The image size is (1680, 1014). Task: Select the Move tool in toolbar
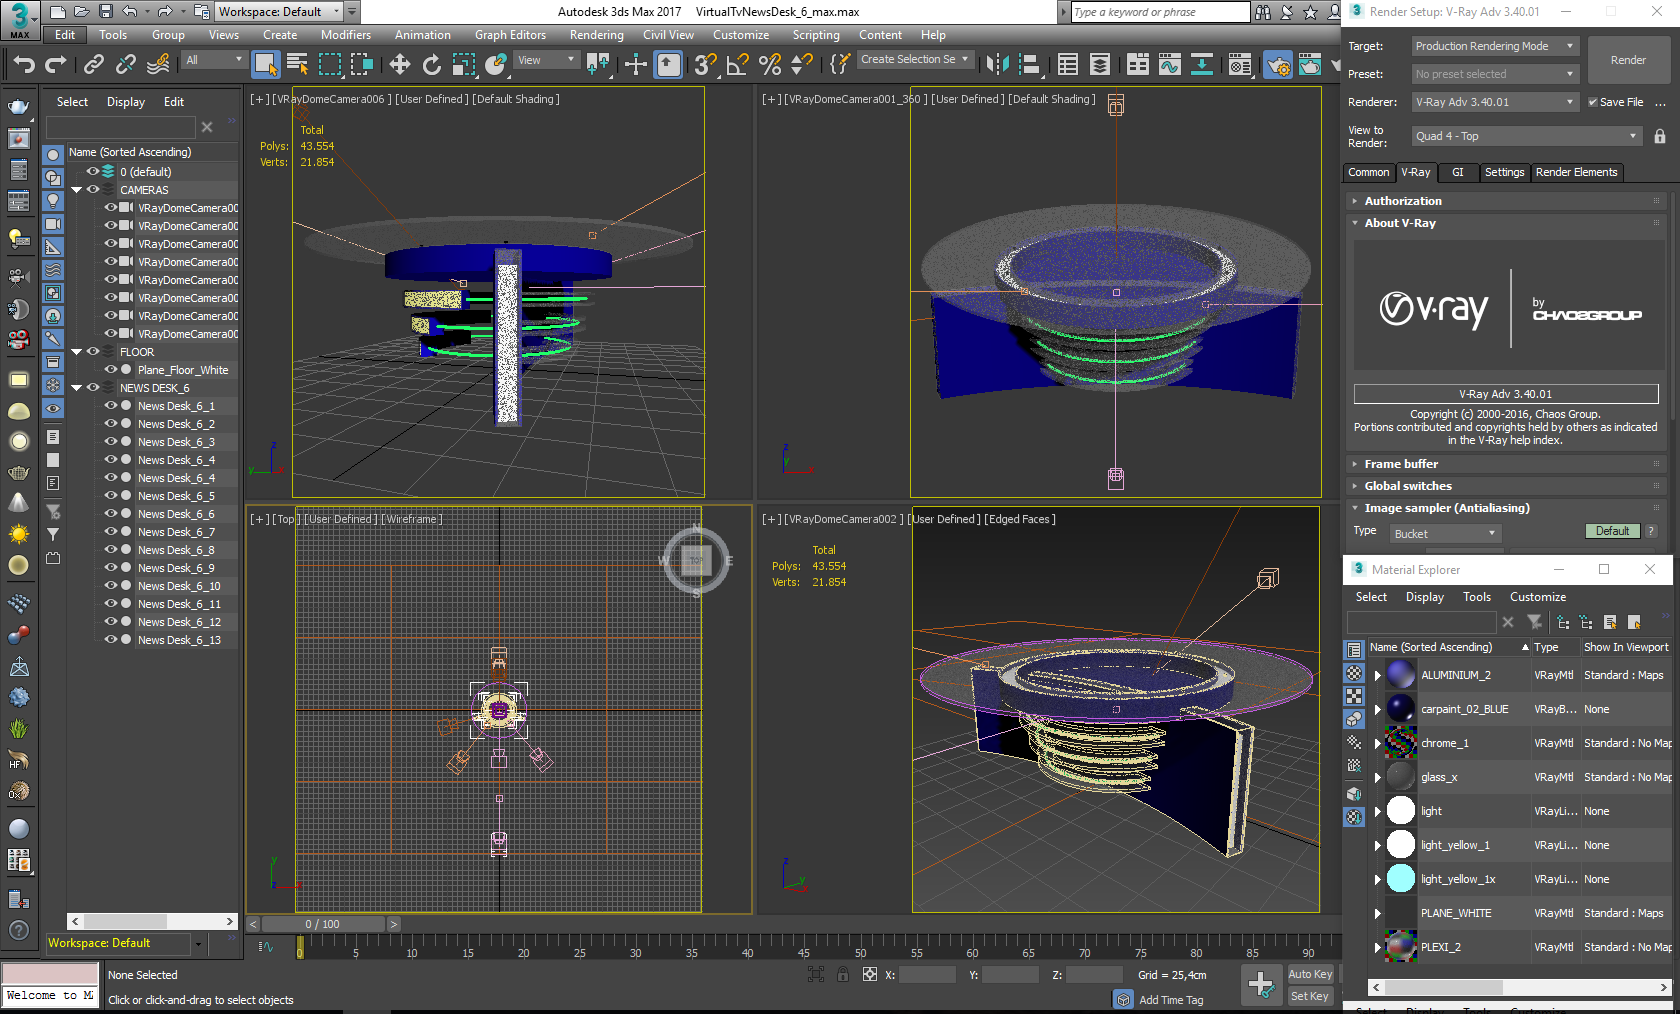[399, 65]
